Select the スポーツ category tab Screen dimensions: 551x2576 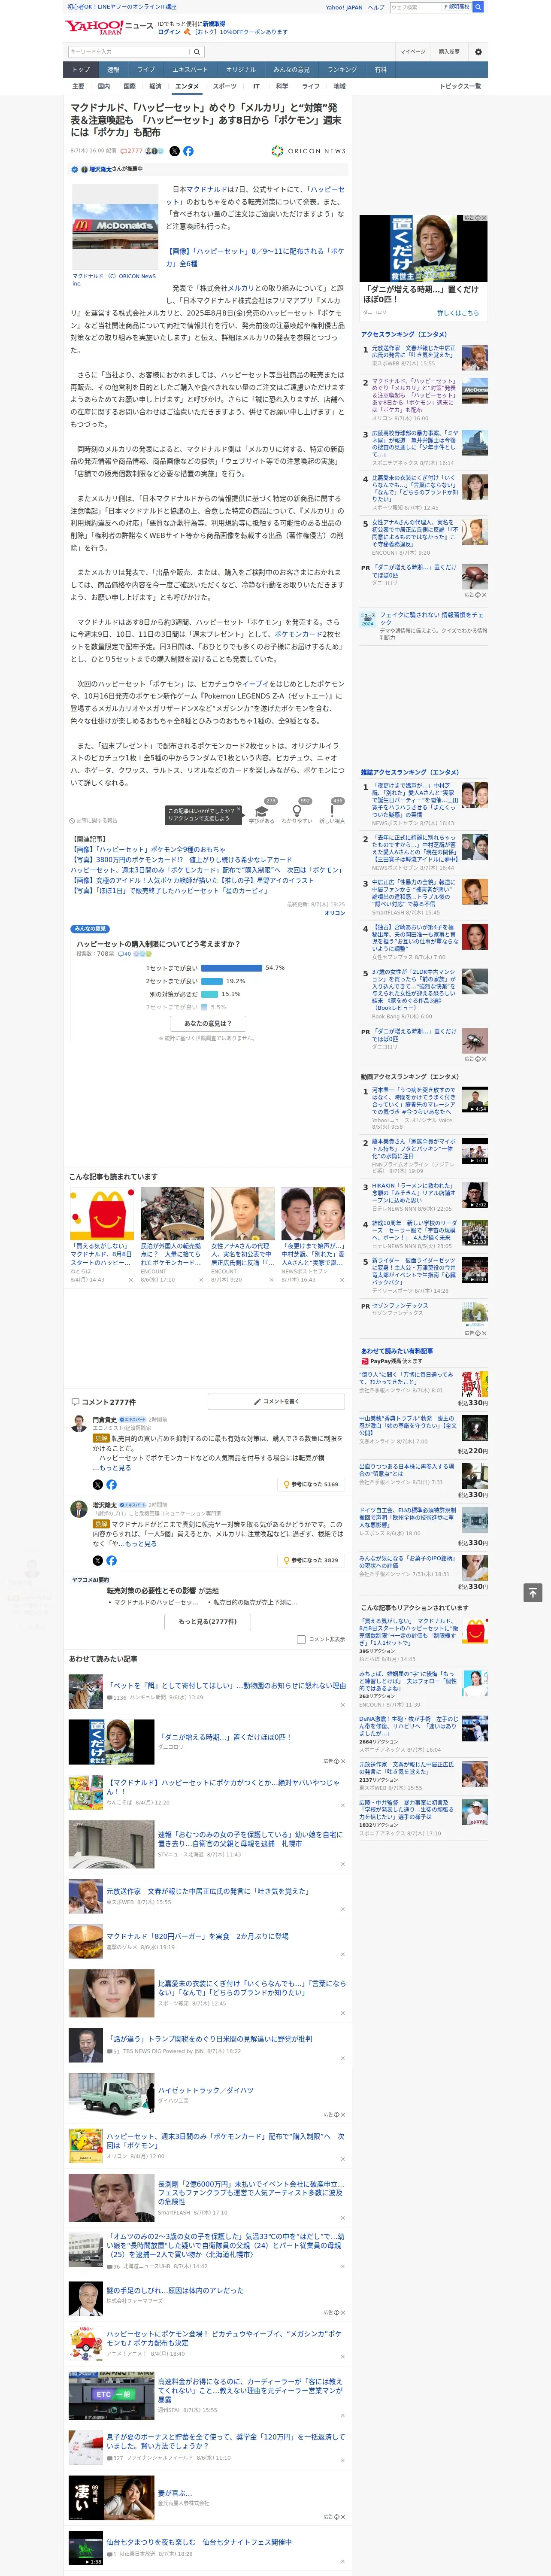coord(225,86)
